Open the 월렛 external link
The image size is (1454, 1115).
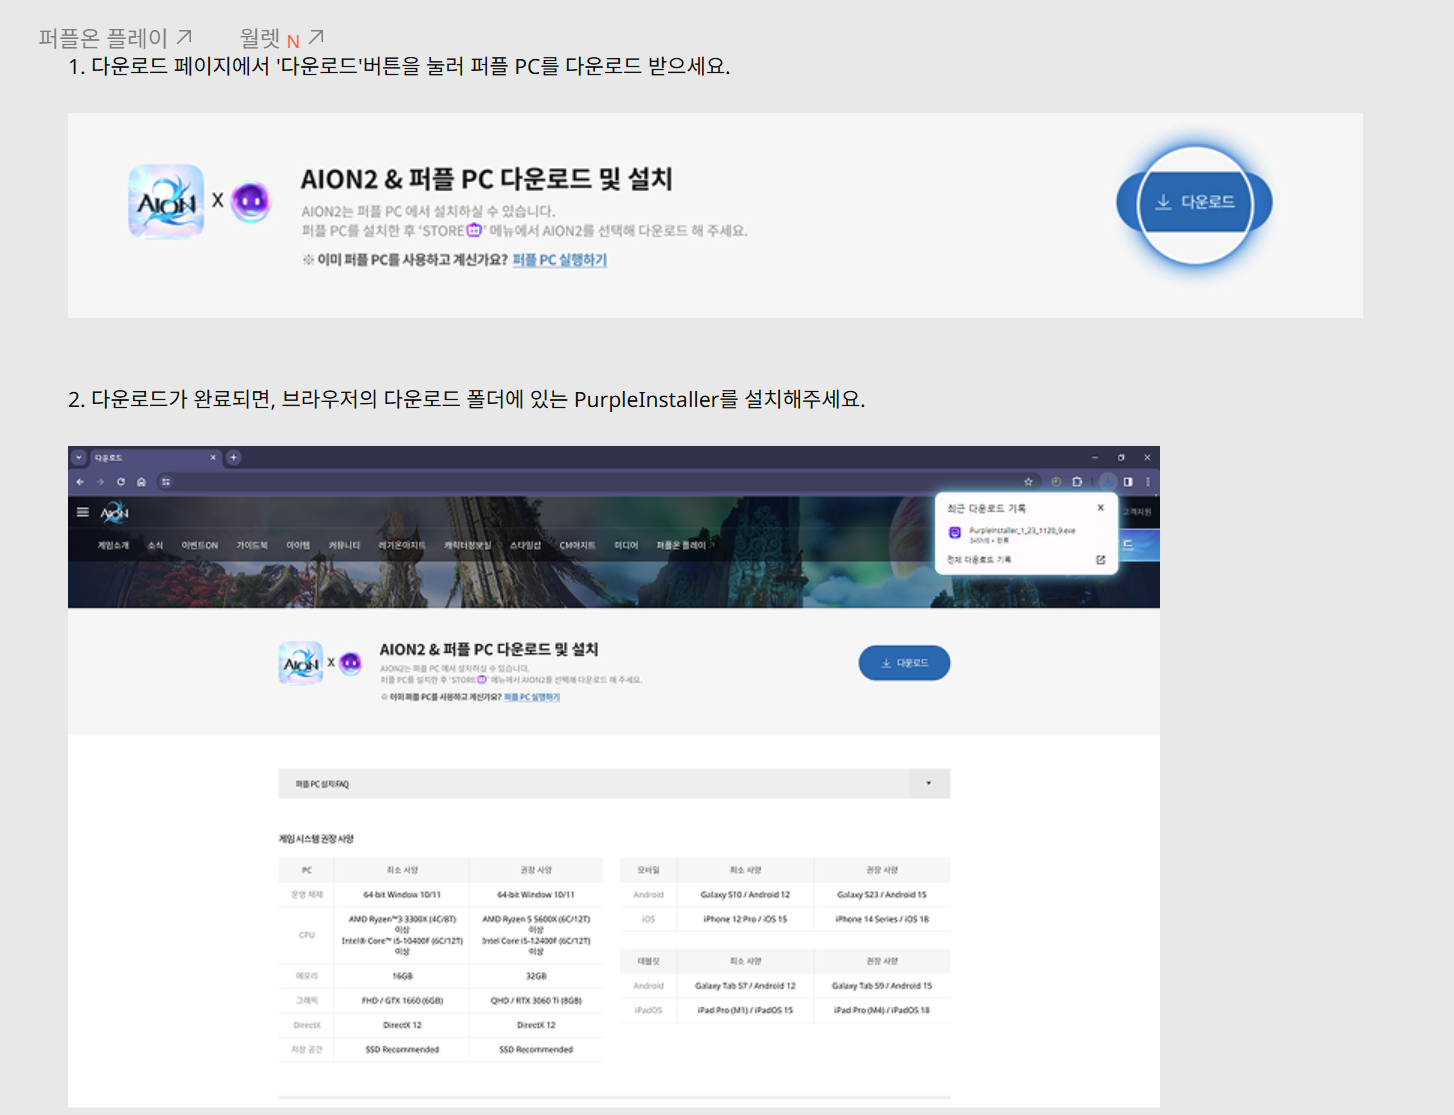tap(281, 38)
